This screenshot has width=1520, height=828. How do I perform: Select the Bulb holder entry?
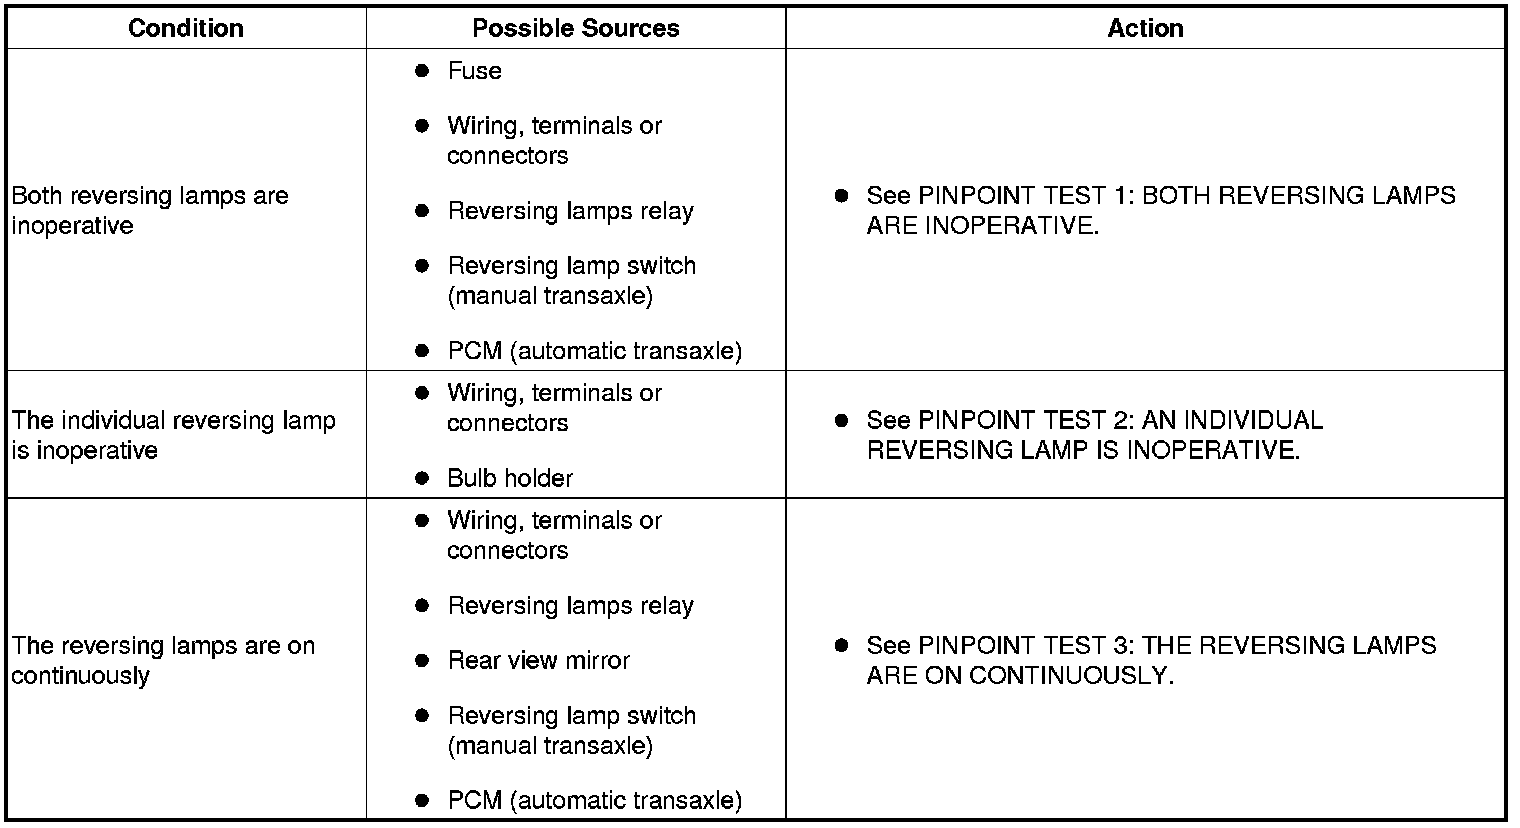click(510, 478)
